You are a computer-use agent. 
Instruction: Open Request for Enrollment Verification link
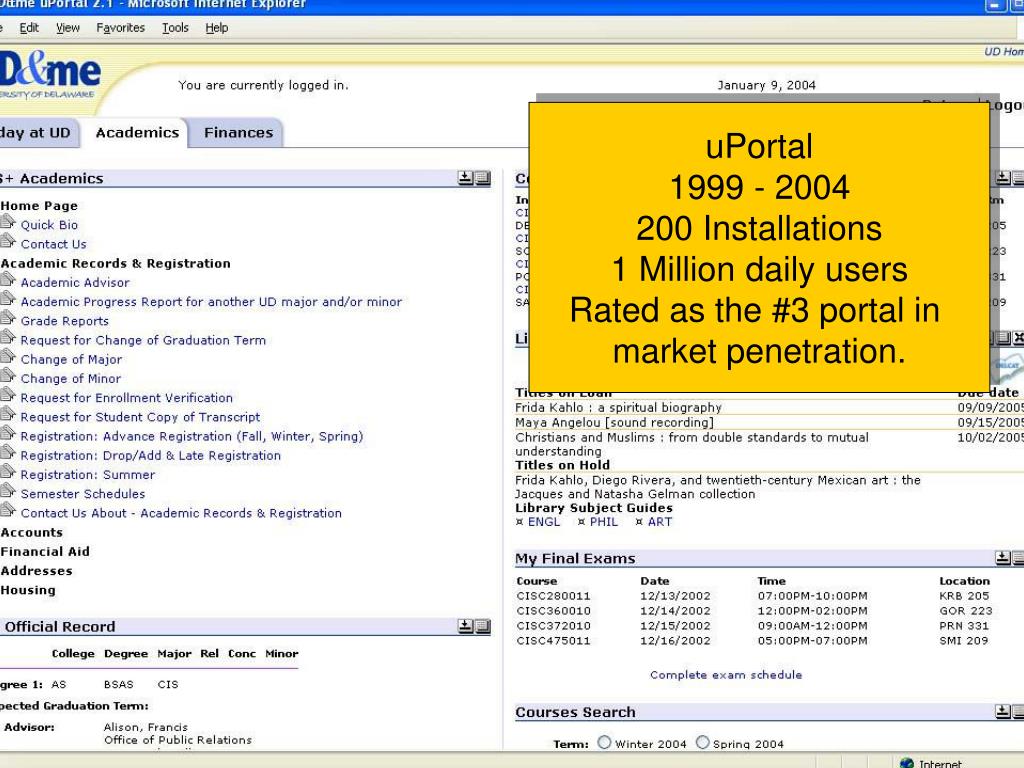(x=127, y=398)
